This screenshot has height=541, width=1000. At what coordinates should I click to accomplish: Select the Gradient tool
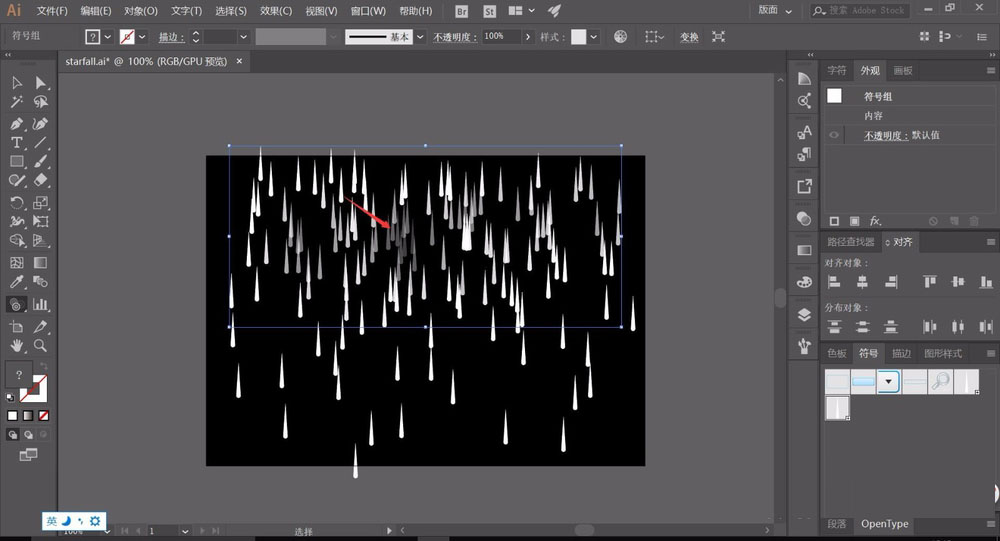click(41, 263)
